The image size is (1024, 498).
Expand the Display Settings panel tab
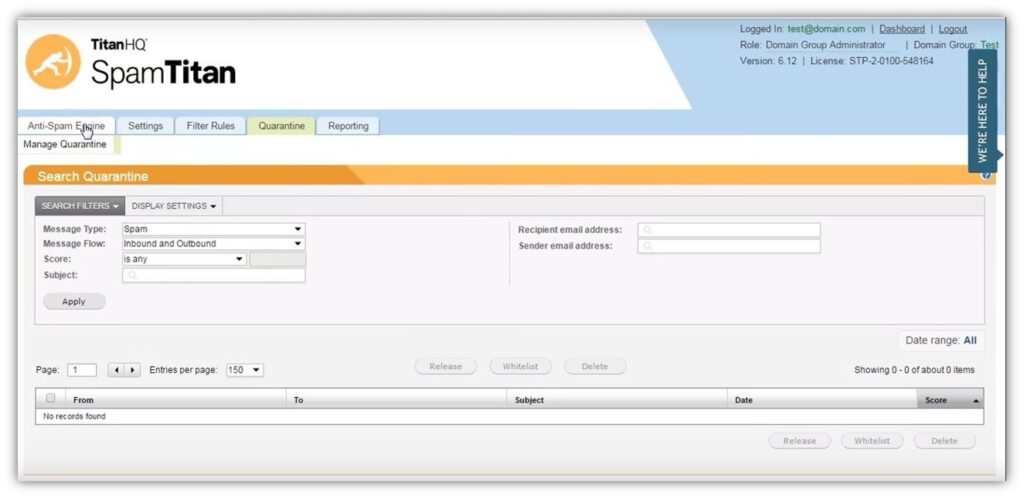click(174, 206)
